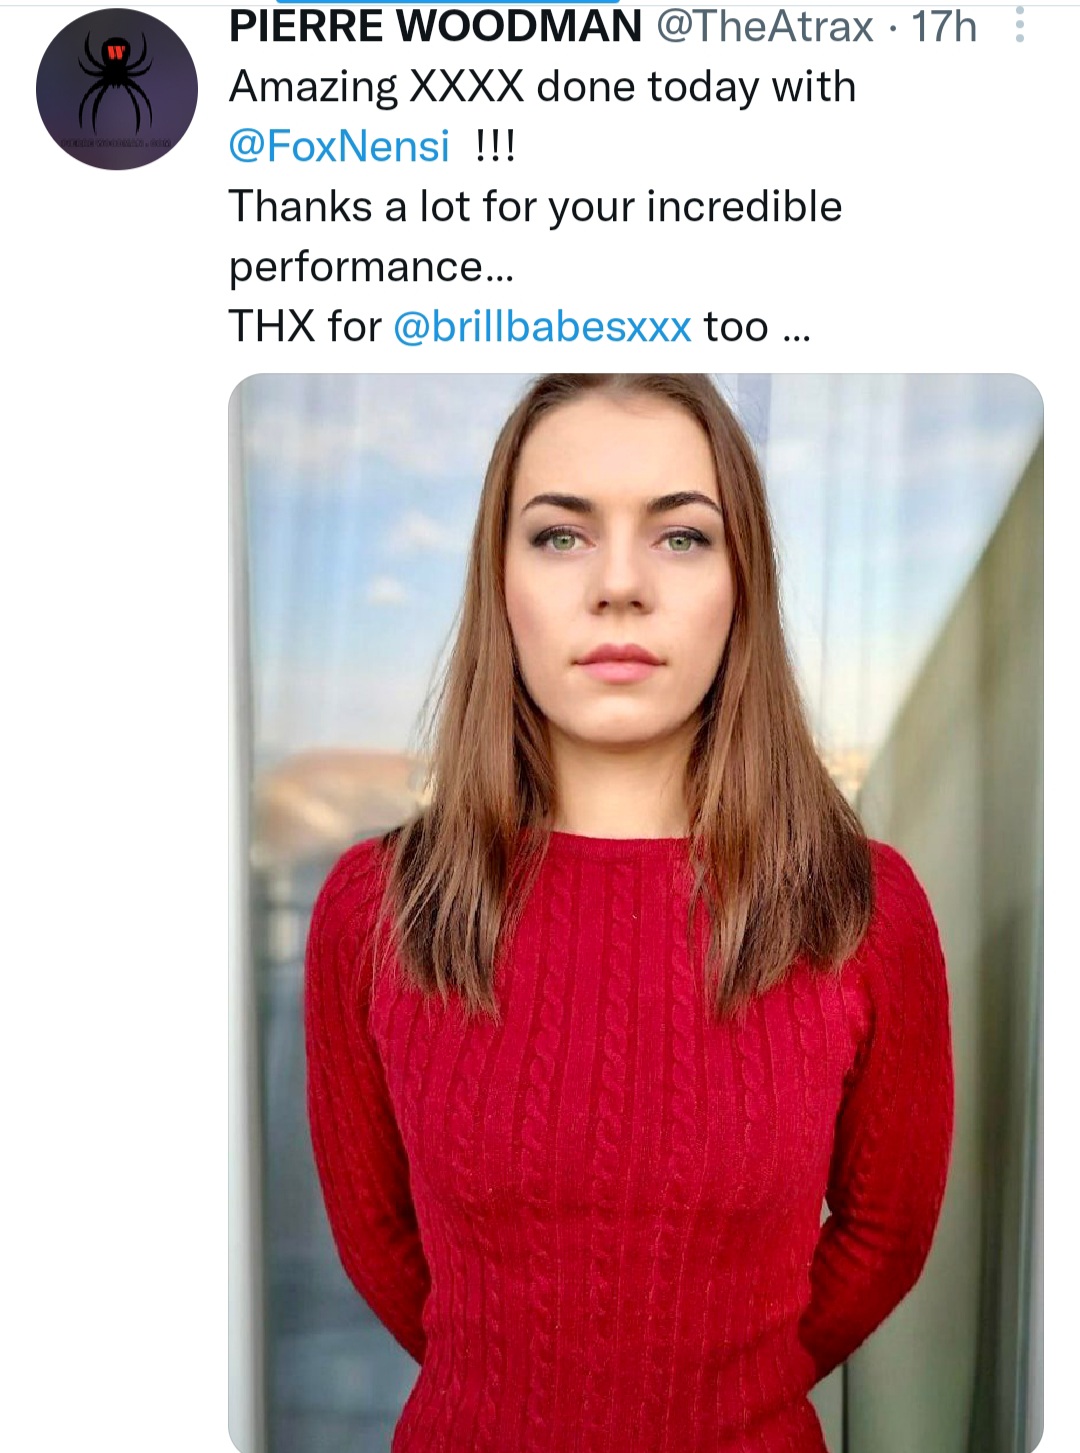Click the red W mark on the avatar
The image size is (1080, 1453).
[x=117, y=49]
